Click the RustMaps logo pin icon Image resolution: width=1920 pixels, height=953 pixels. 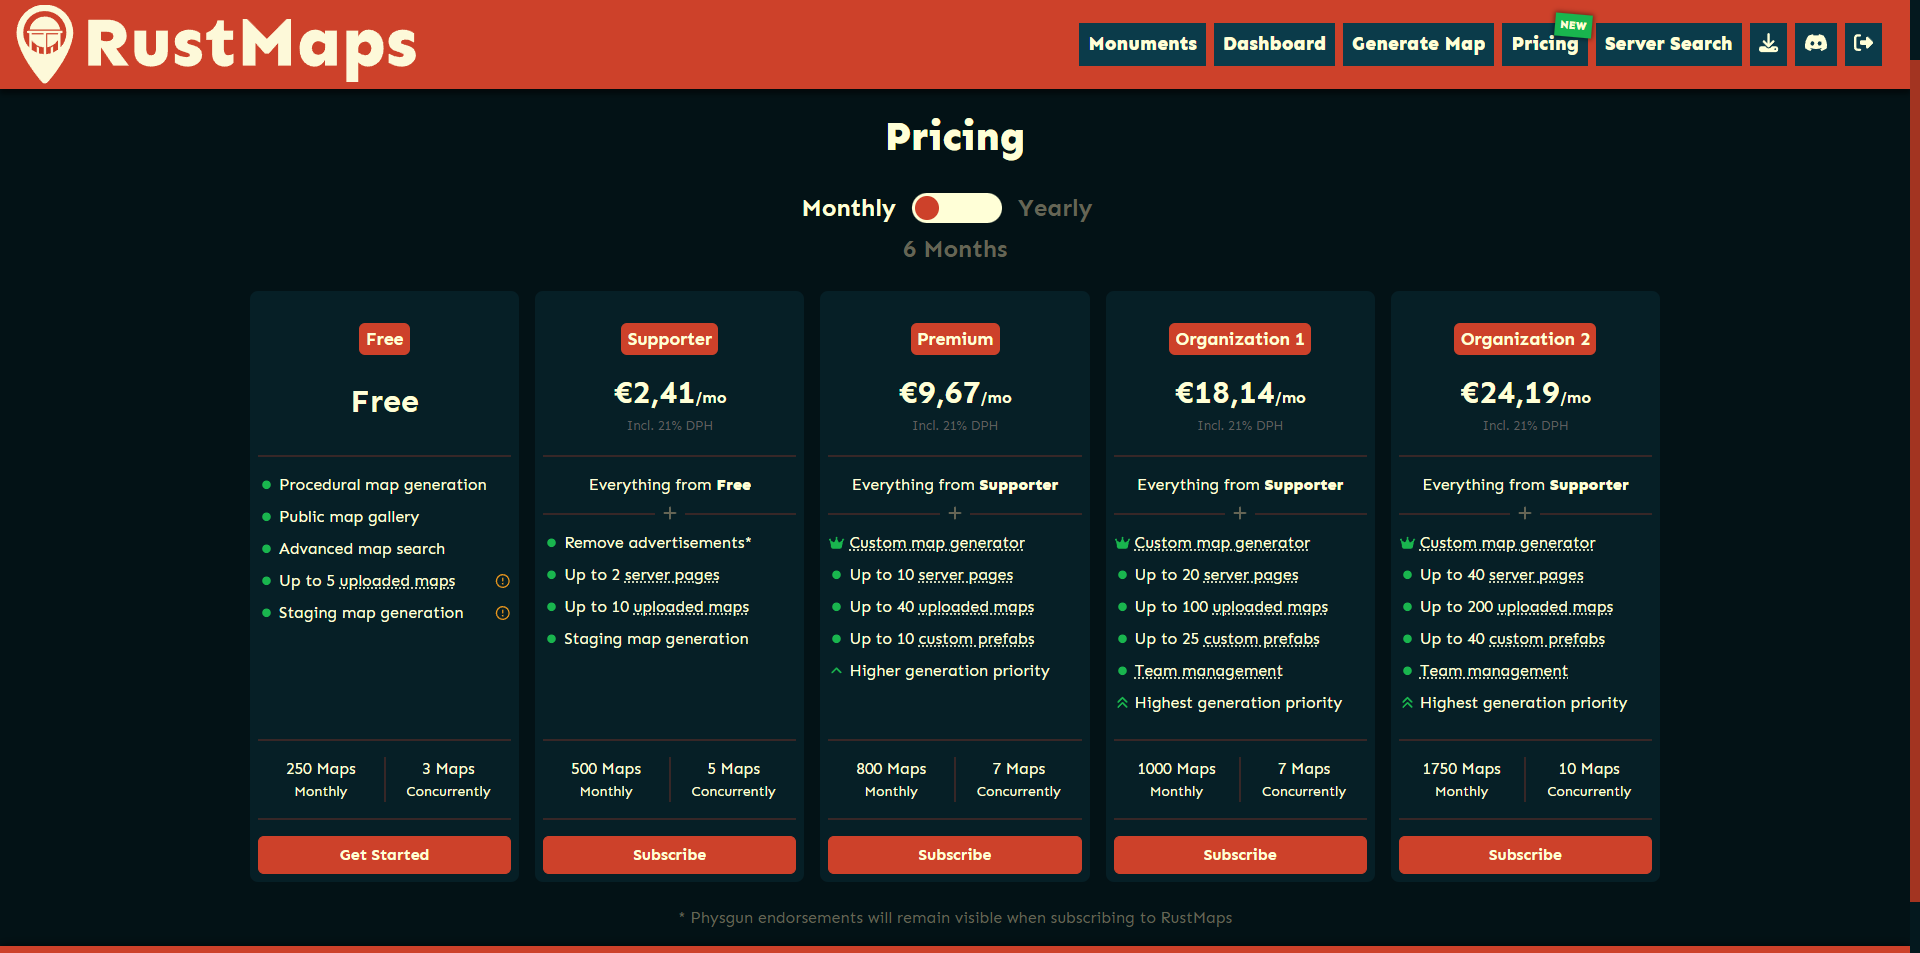pyautogui.click(x=45, y=43)
